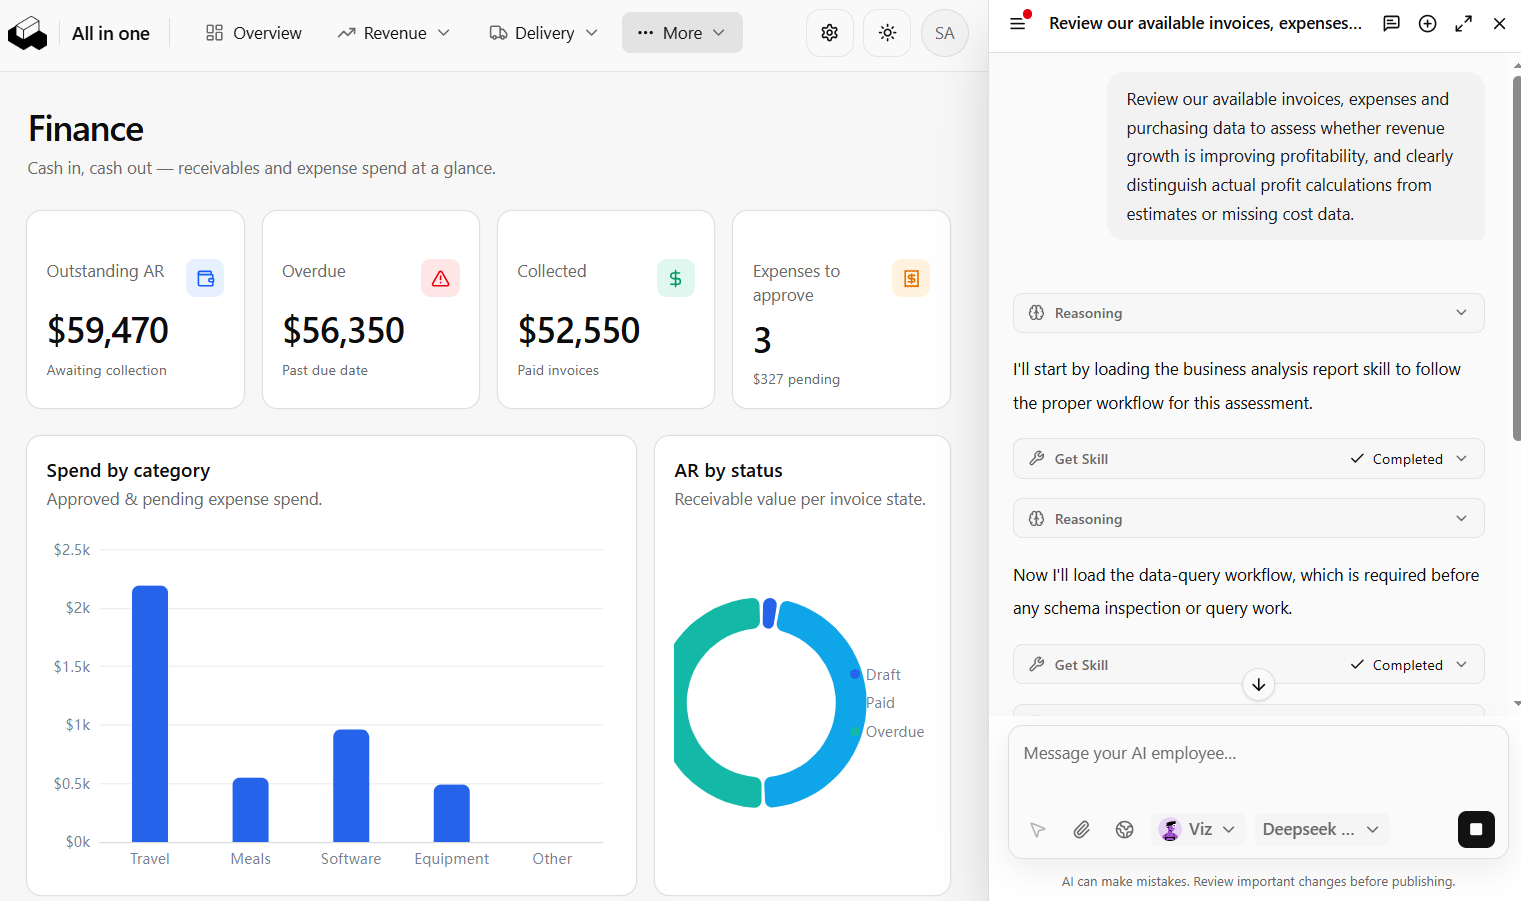
Task: Open the settings gear button
Action: [830, 33]
